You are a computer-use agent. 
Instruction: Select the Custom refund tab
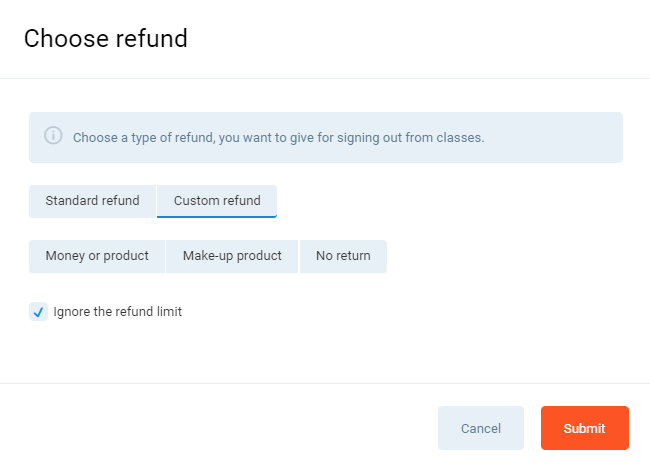click(x=217, y=201)
